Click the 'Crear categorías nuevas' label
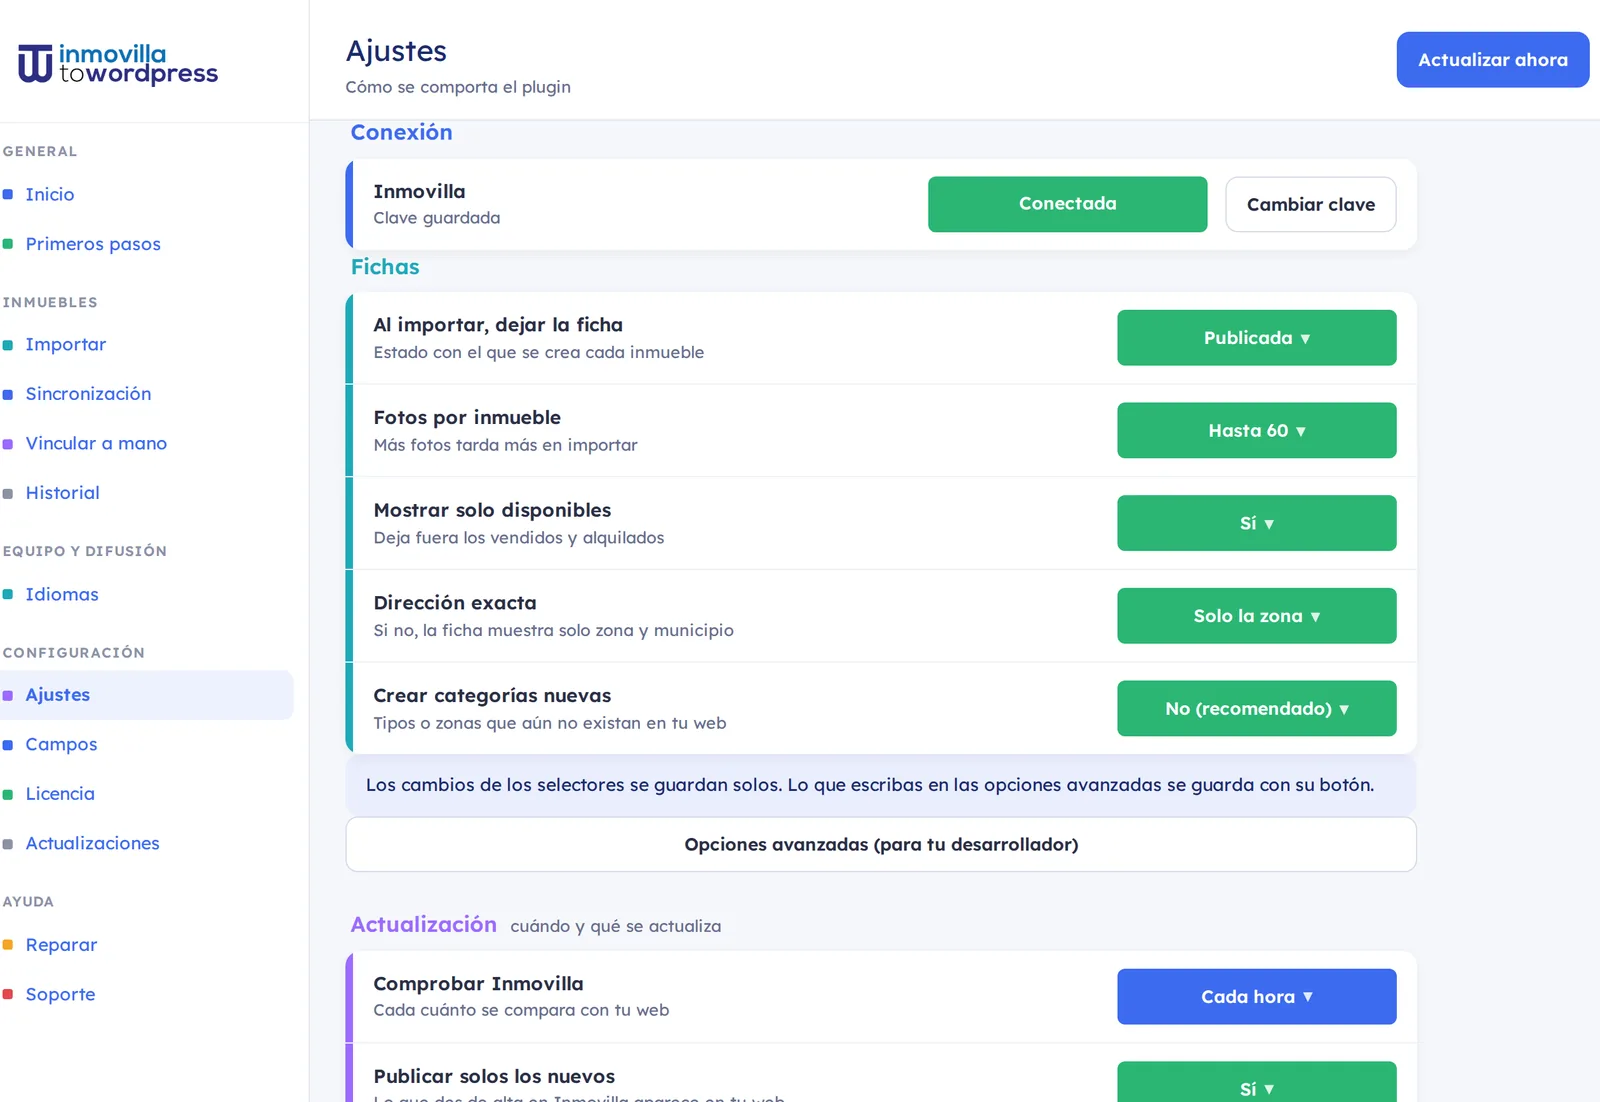The width and height of the screenshot is (1600, 1102). [x=492, y=696]
